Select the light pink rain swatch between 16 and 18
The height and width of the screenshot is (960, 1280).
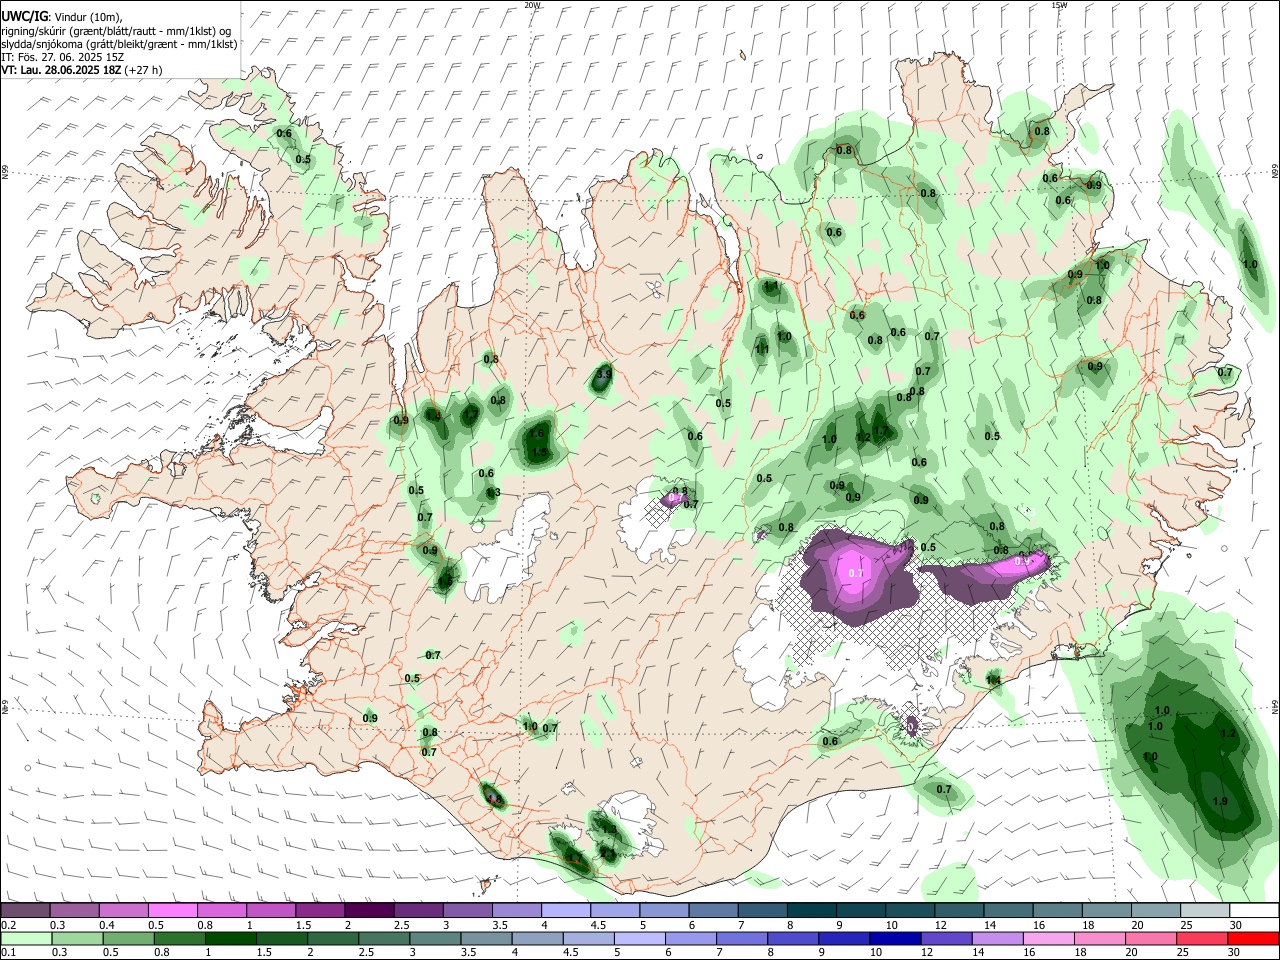pyautogui.click(x=1048, y=938)
